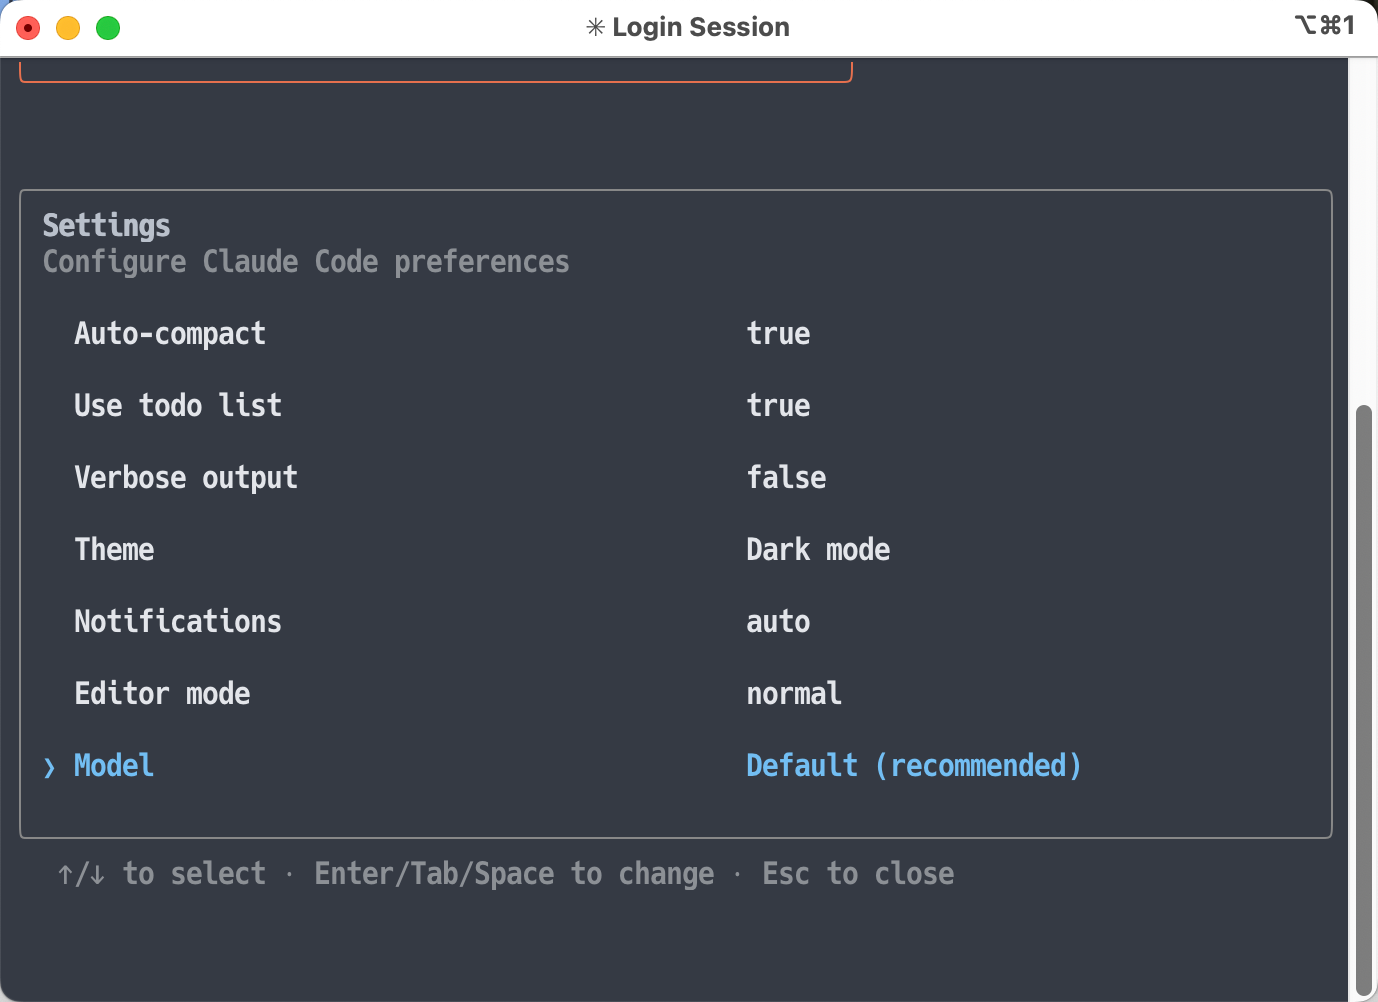The image size is (1378, 1002).
Task: Toggle the Use todo list true value
Action: (x=778, y=406)
